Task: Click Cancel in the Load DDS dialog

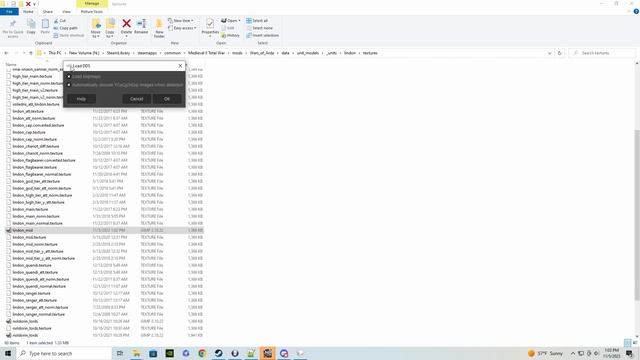Action: [136, 99]
